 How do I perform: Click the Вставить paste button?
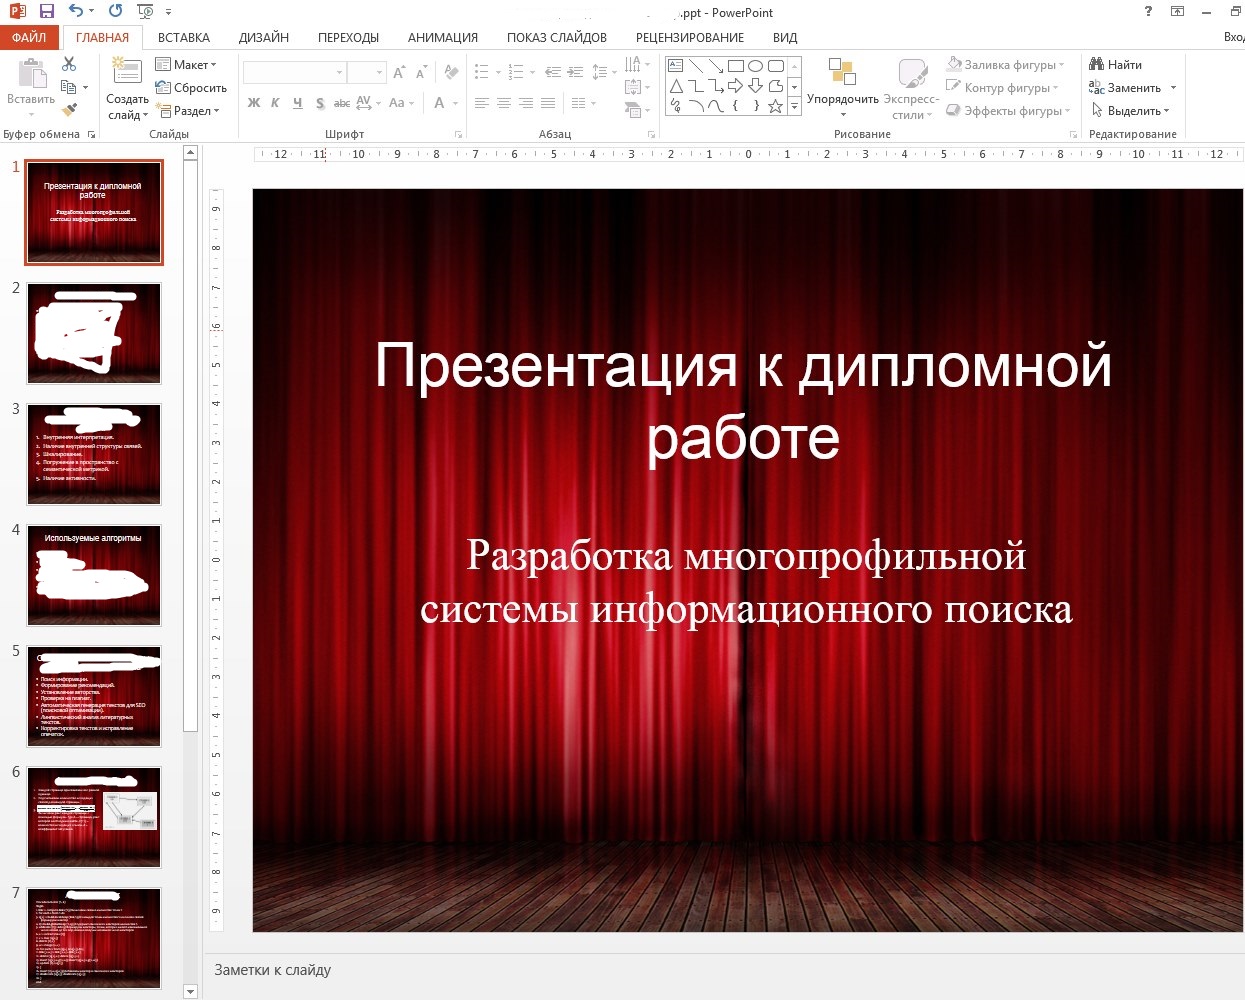(x=31, y=88)
